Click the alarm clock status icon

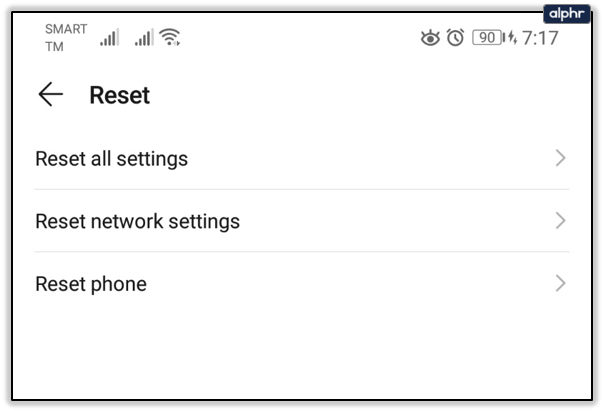[455, 37]
